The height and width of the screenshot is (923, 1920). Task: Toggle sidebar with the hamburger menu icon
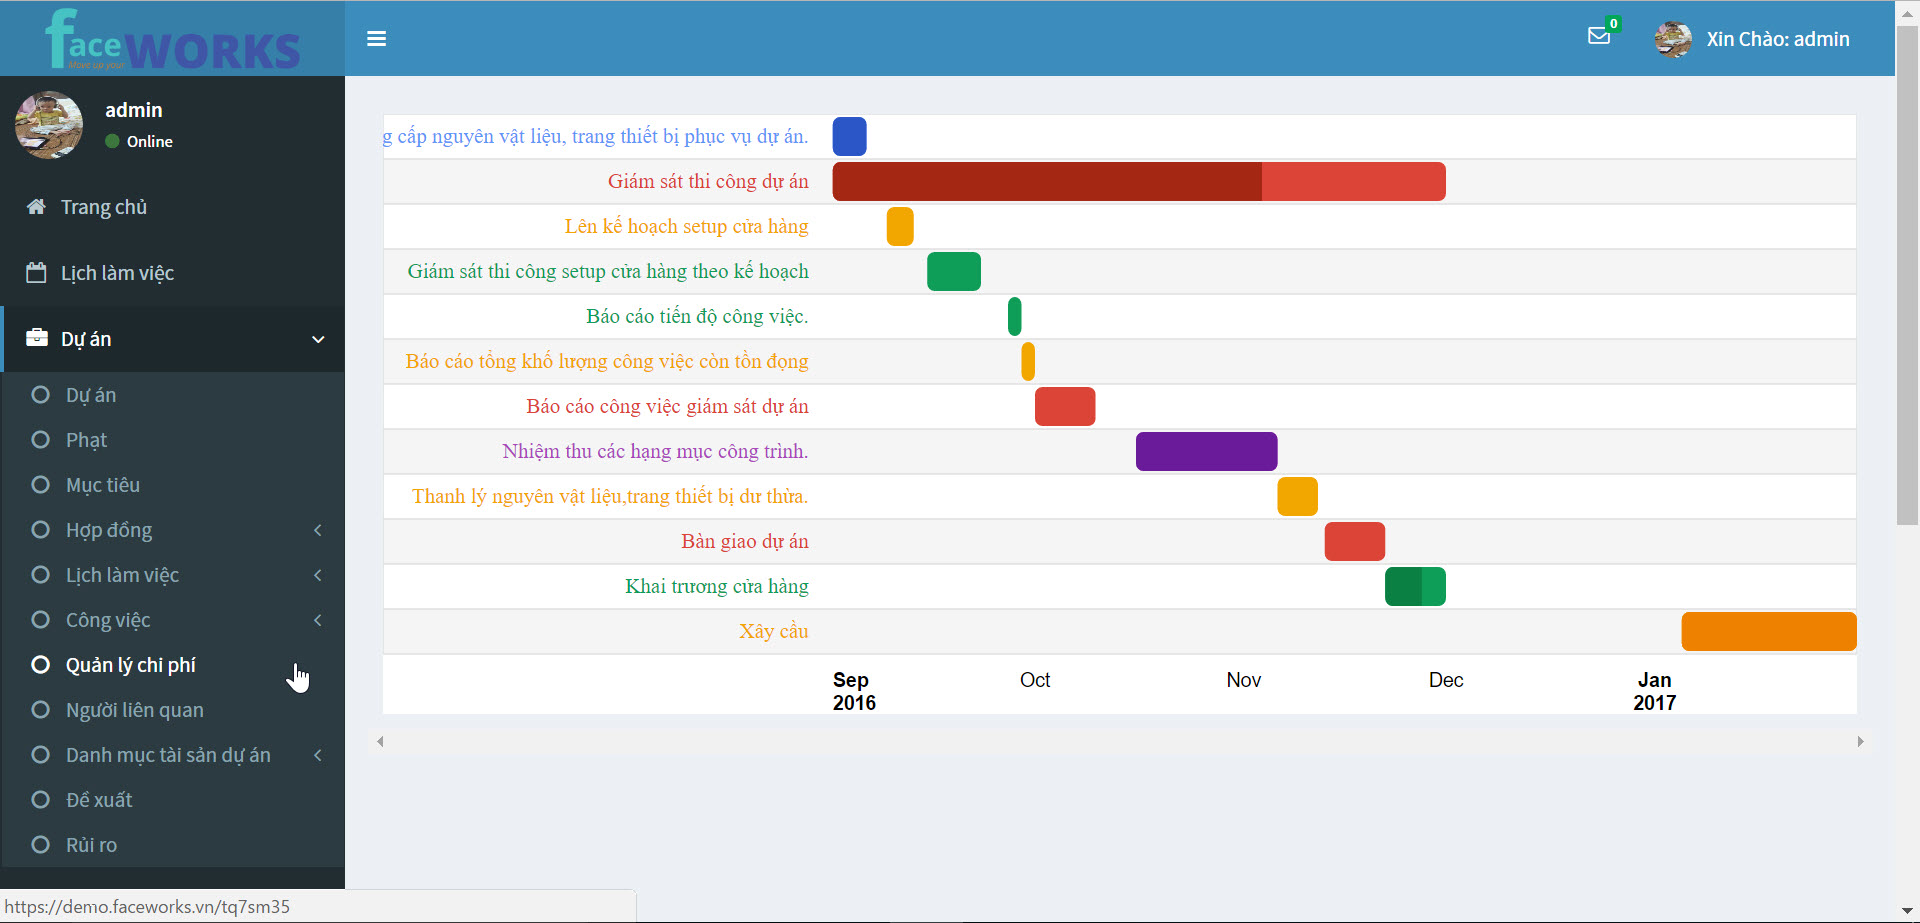tap(376, 39)
